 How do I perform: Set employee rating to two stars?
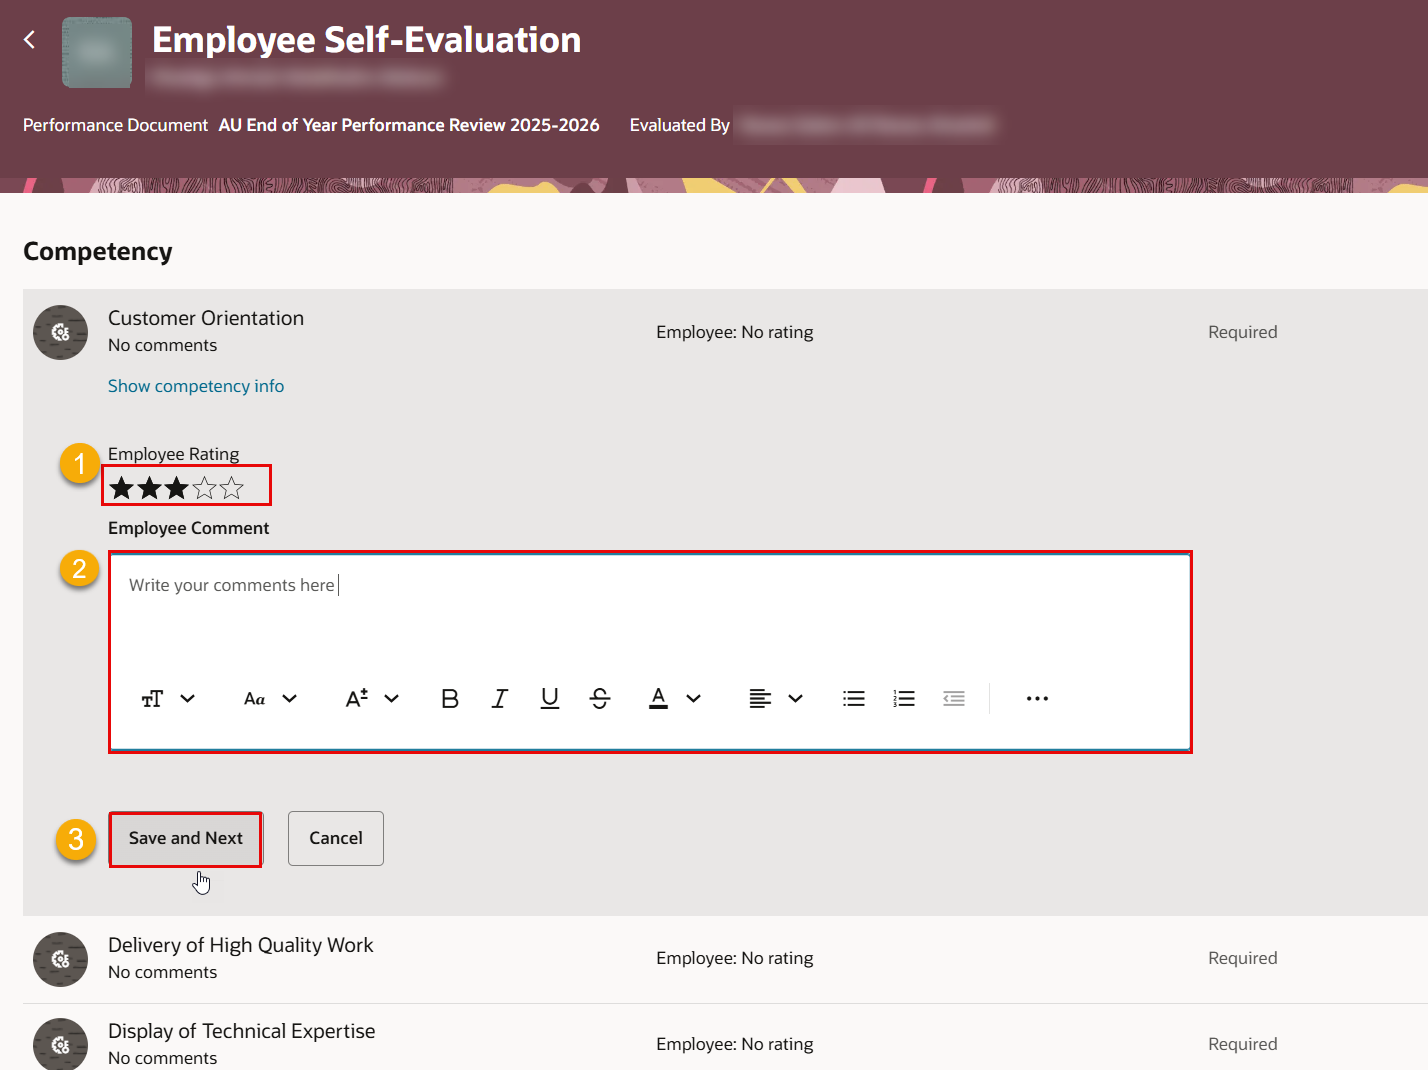point(150,488)
